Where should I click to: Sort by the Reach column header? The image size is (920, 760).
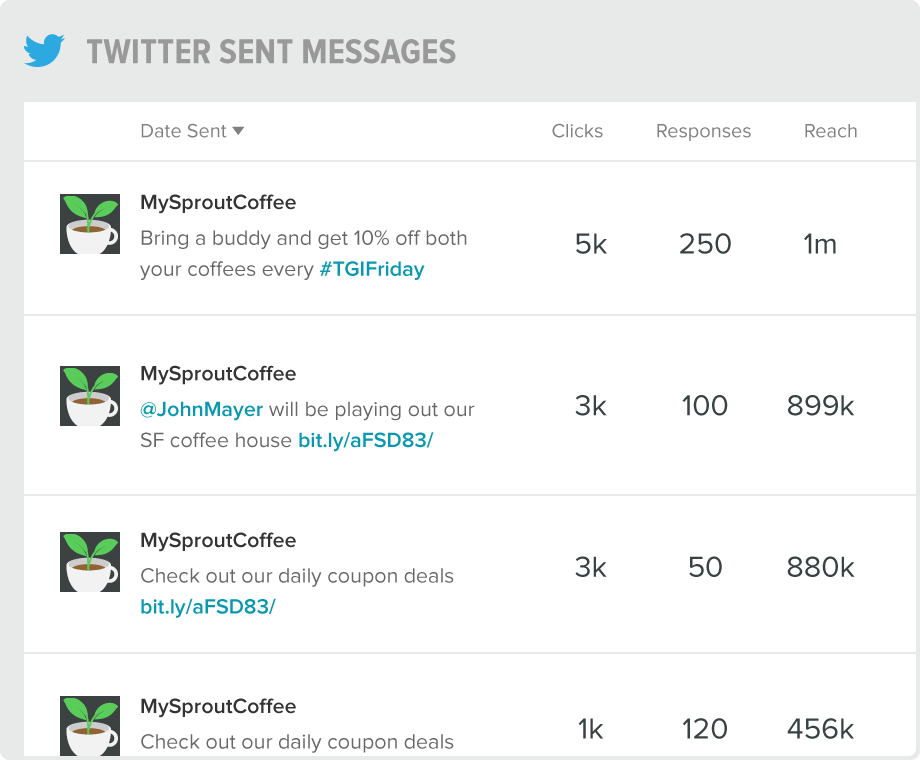[831, 131]
